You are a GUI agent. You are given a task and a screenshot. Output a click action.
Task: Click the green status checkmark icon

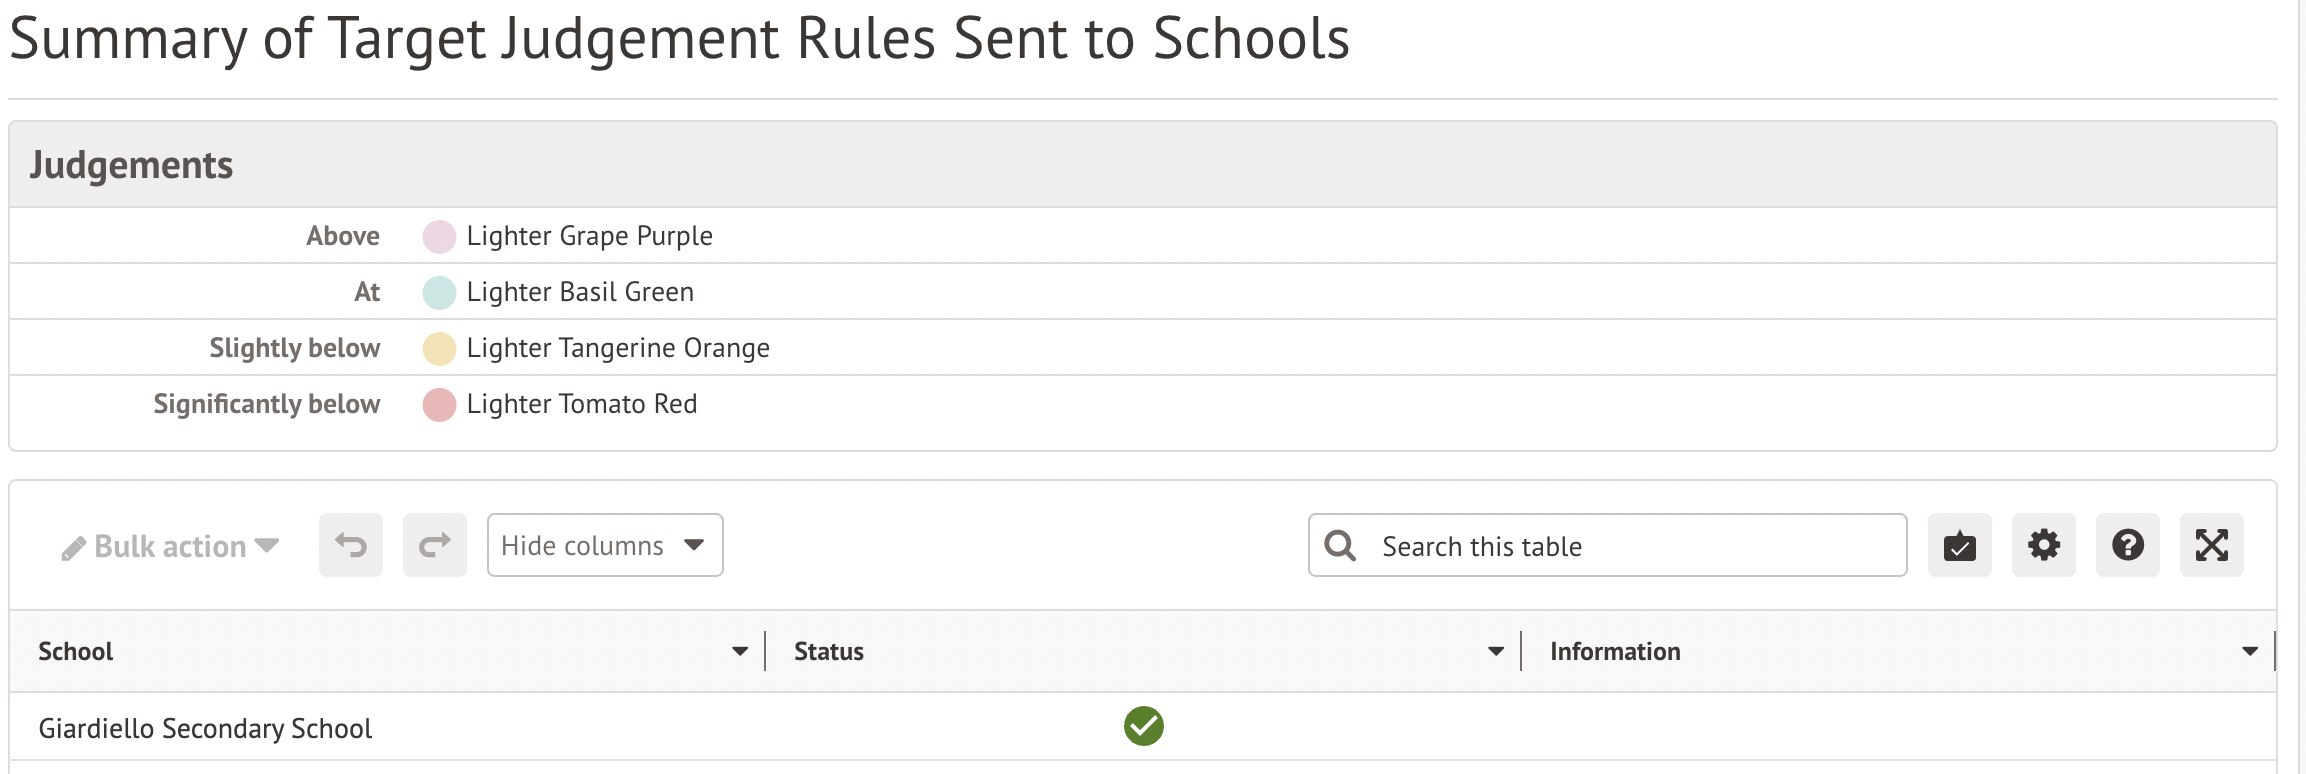tap(1143, 726)
